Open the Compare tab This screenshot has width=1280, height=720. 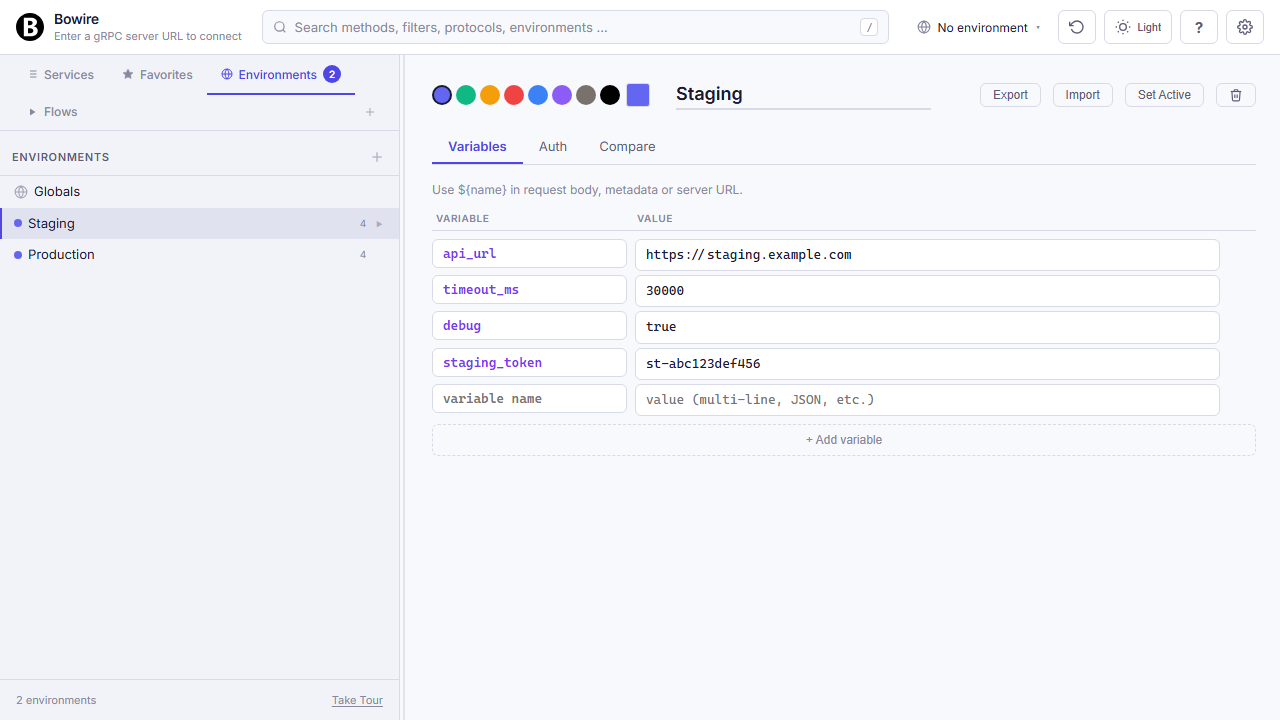pos(627,147)
